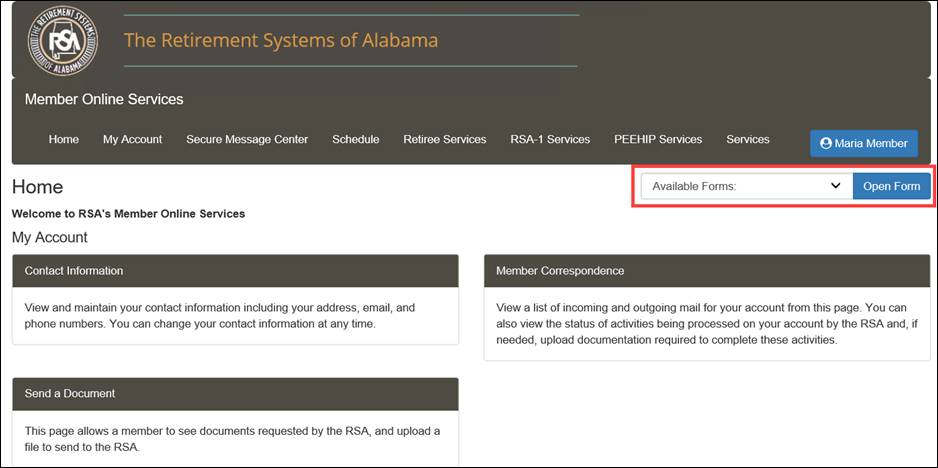The image size is (938, 468).
Task: Click the user icon on Maria Member
Action: point(826,144)
